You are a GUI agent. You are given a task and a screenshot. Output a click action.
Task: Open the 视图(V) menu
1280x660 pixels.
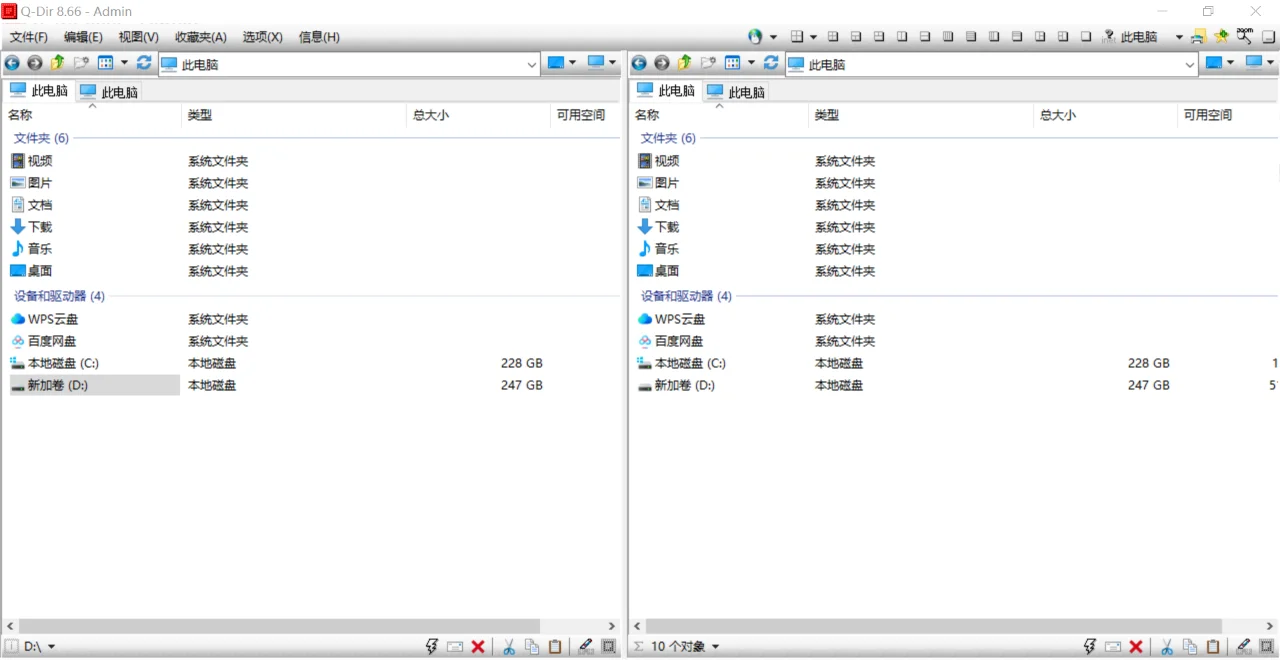coord(138,37)
